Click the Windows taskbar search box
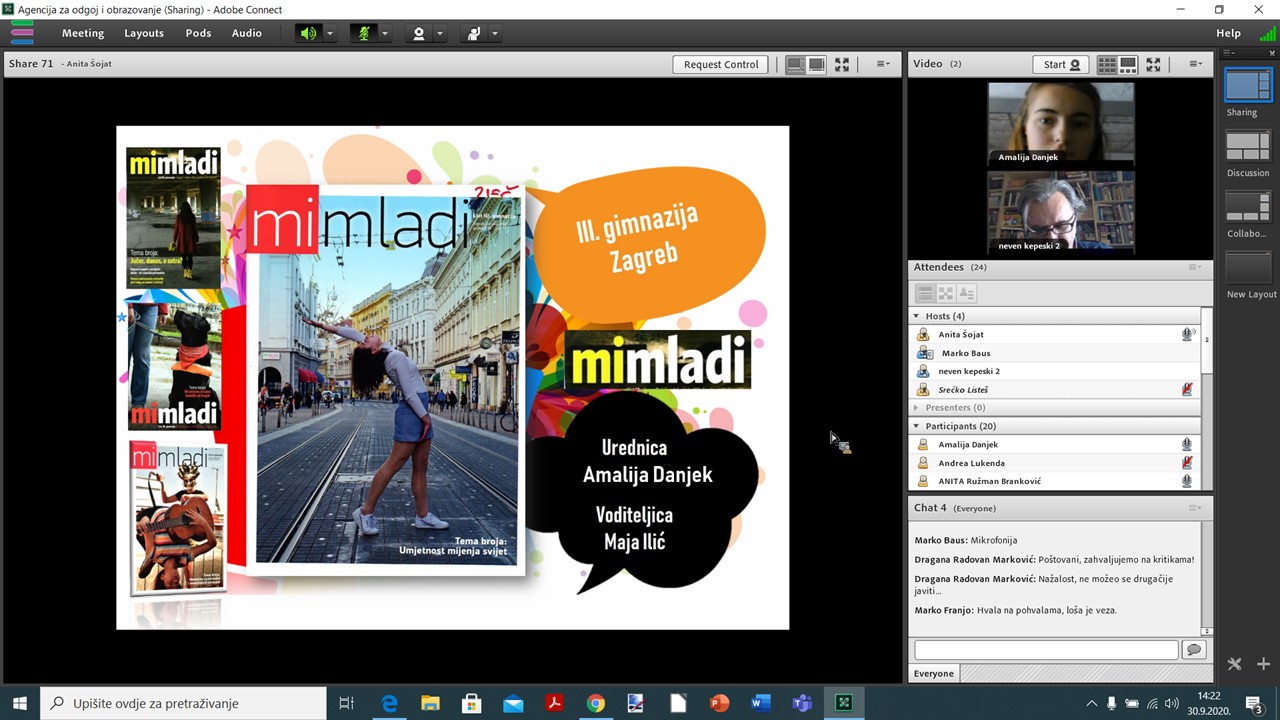Screen dimensions: 1280x720 tap(184, 703)
